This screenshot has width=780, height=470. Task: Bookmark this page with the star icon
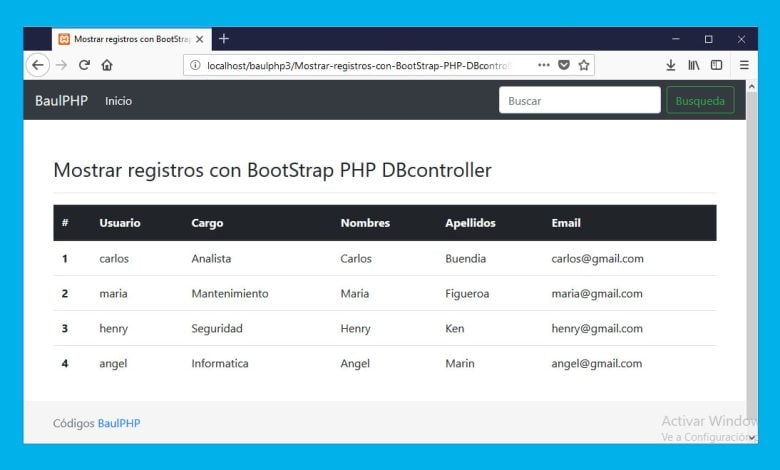coord(584,65)
